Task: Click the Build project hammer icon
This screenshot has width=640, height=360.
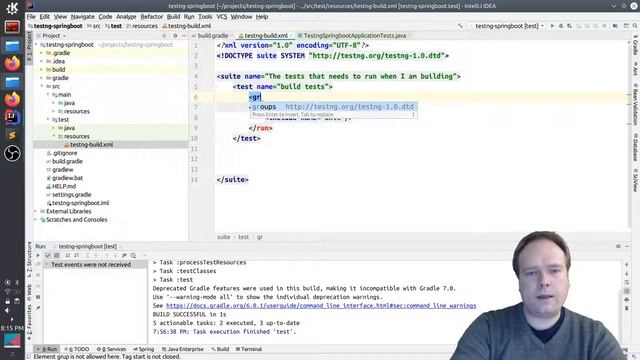Action: (460, 26)
